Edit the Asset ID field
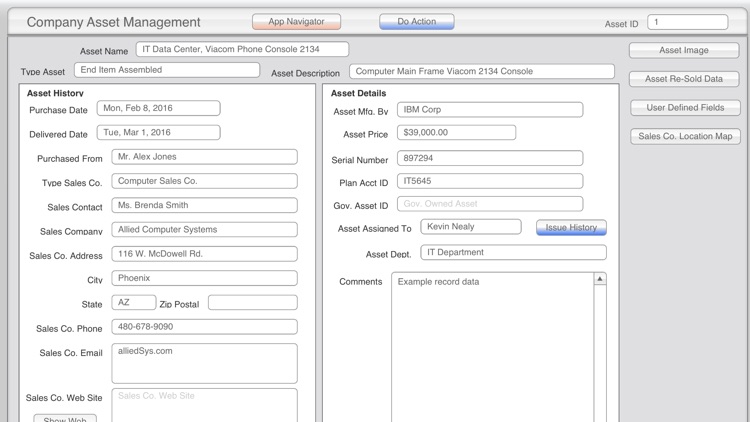 point(692,21)
